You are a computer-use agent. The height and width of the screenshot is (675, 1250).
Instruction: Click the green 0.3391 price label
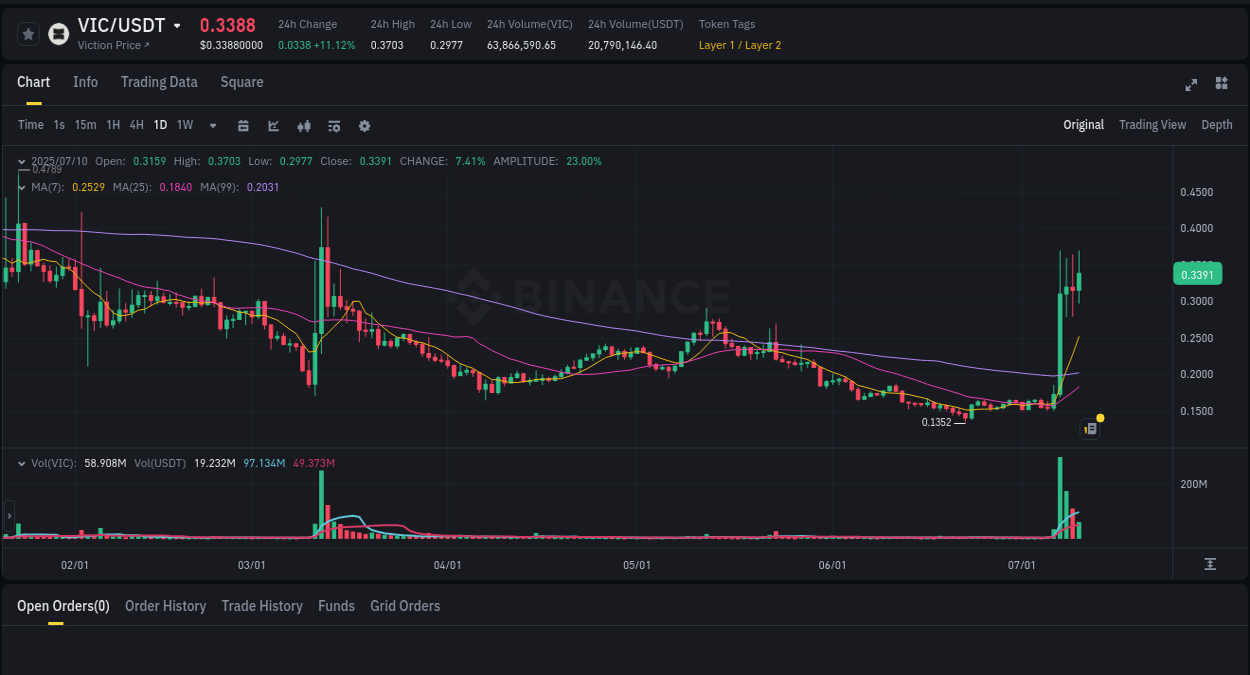point(1197,273)
